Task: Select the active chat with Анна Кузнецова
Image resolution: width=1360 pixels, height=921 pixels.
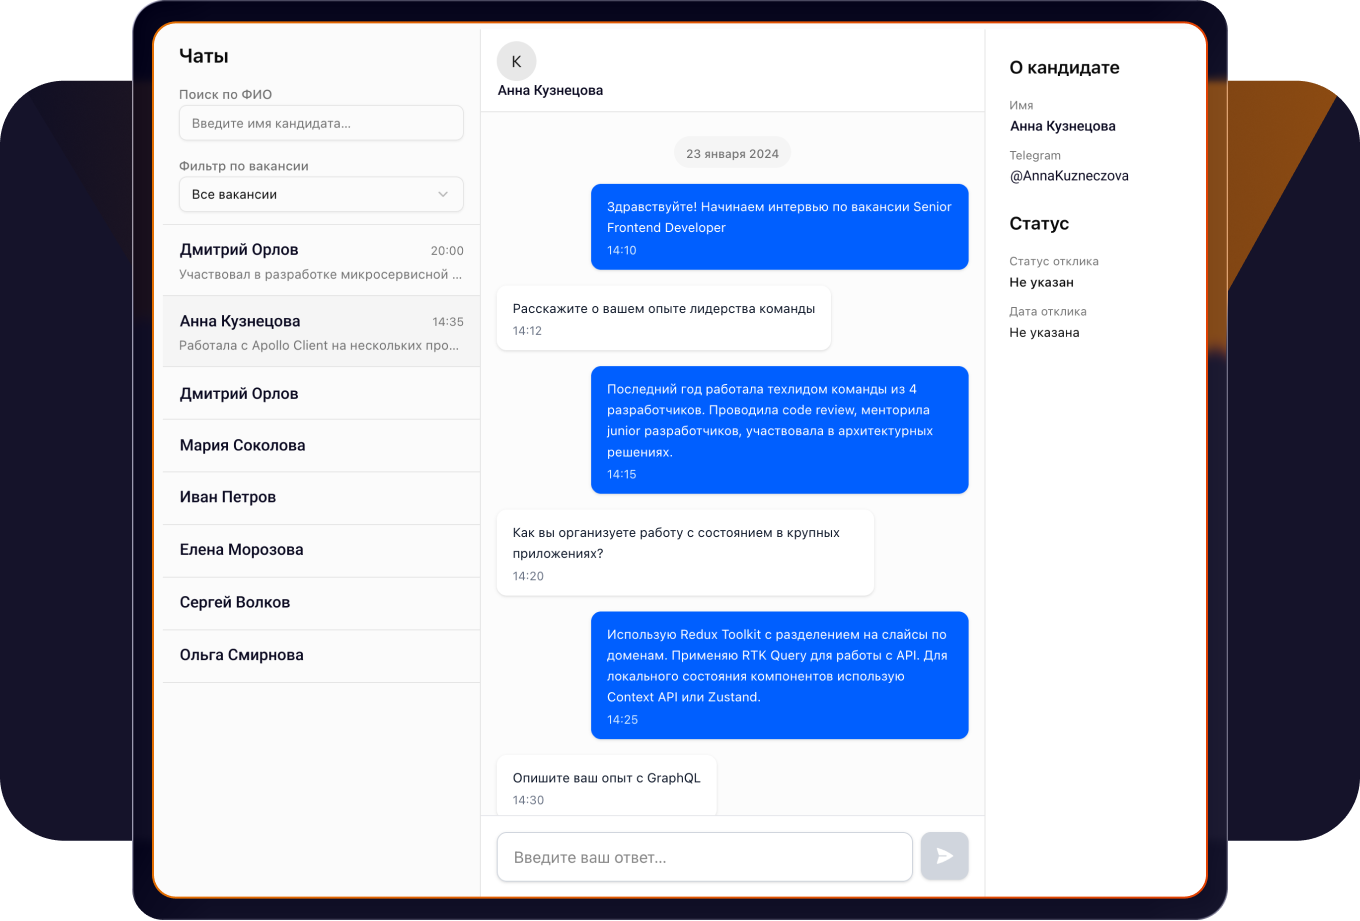Action: 320,333
